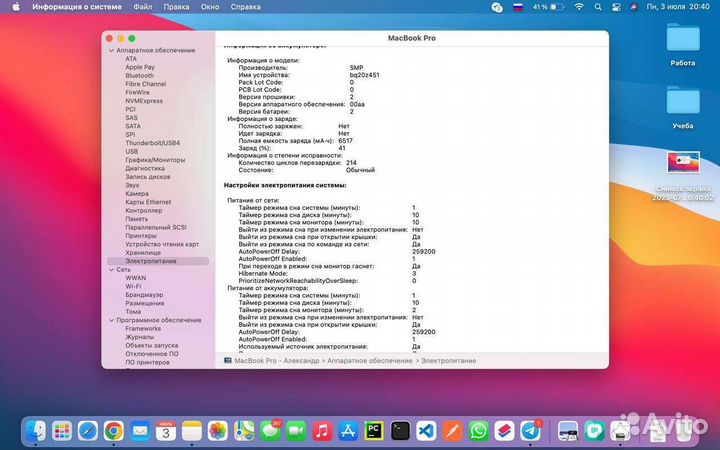Select Bluetooth in the sidebar
Screen dimensions: 720x450
click(140, 75)
